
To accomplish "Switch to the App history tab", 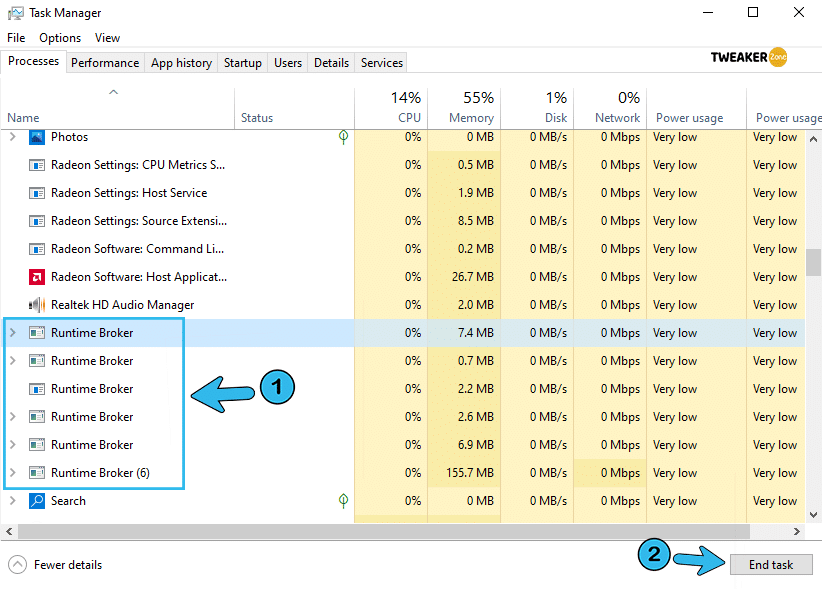I will tap(181, 63).
